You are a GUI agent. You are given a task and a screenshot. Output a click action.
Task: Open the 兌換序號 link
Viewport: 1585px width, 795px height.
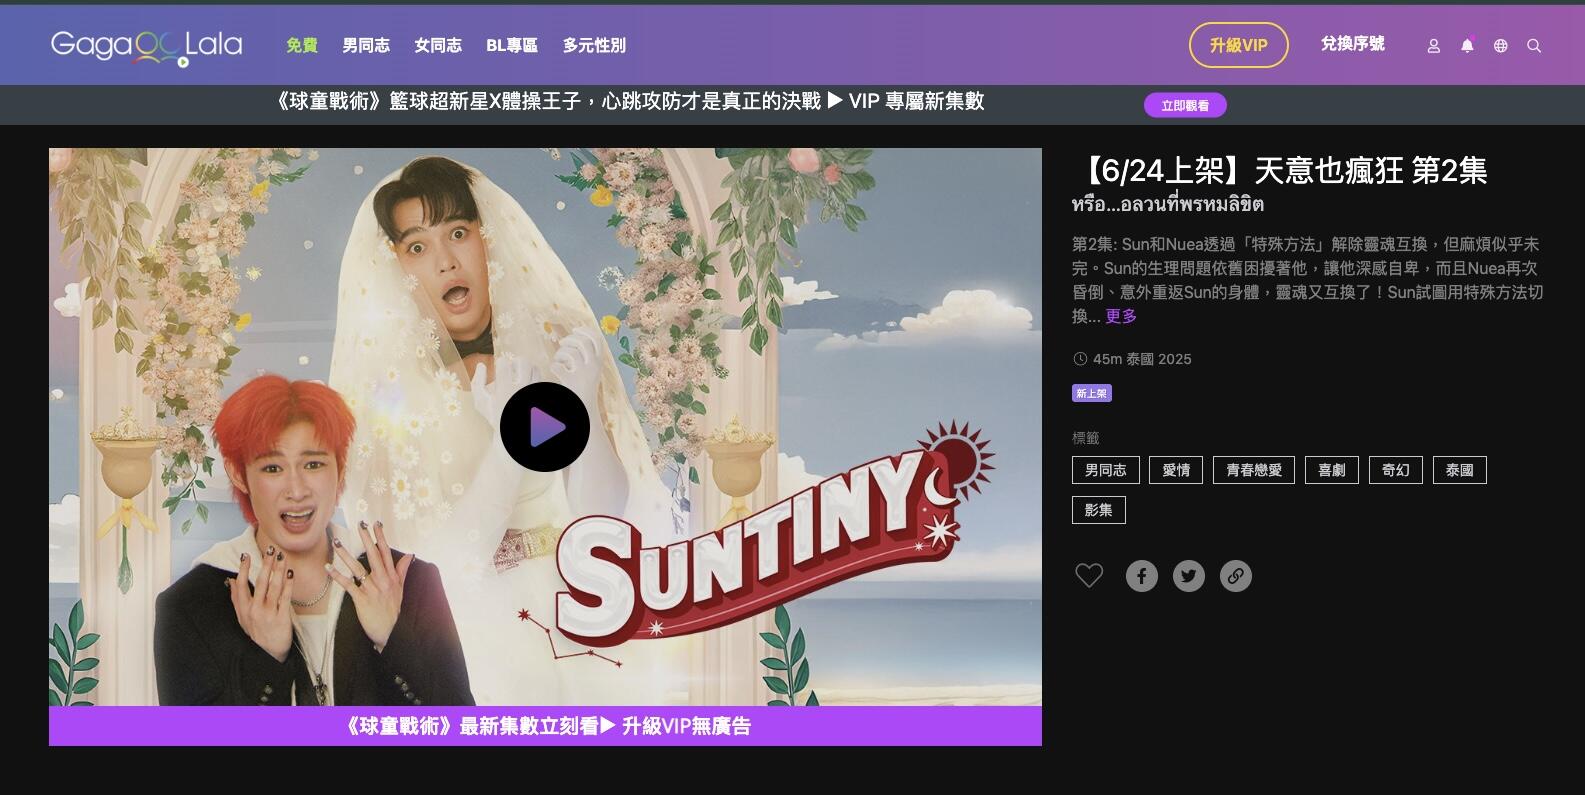1353,44
